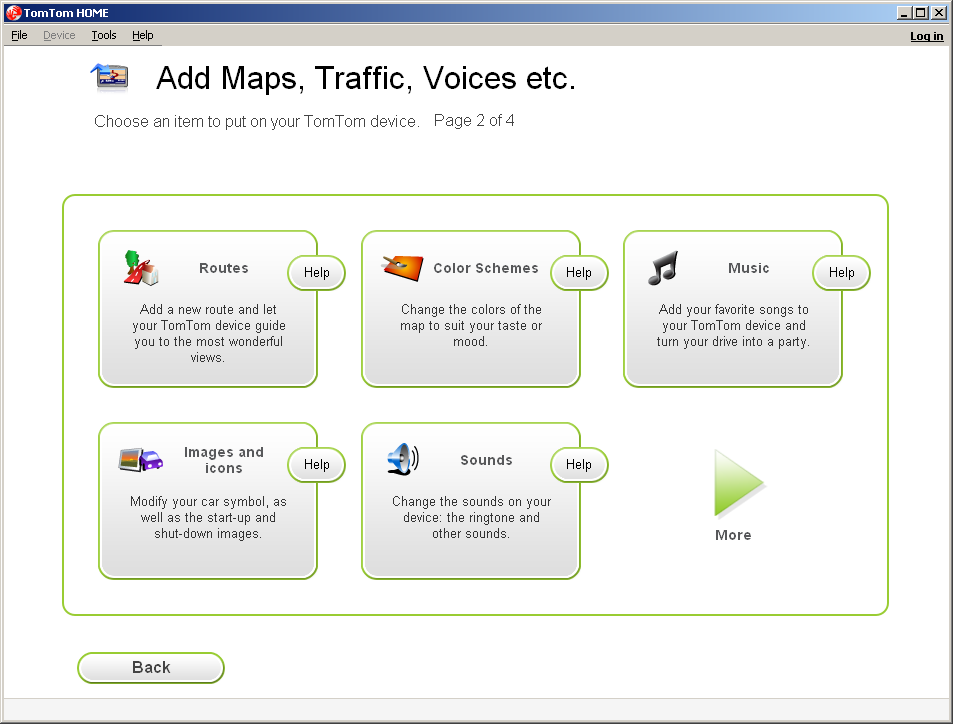Go back with the Back button
953x724 pixels.
coord(151,667)
